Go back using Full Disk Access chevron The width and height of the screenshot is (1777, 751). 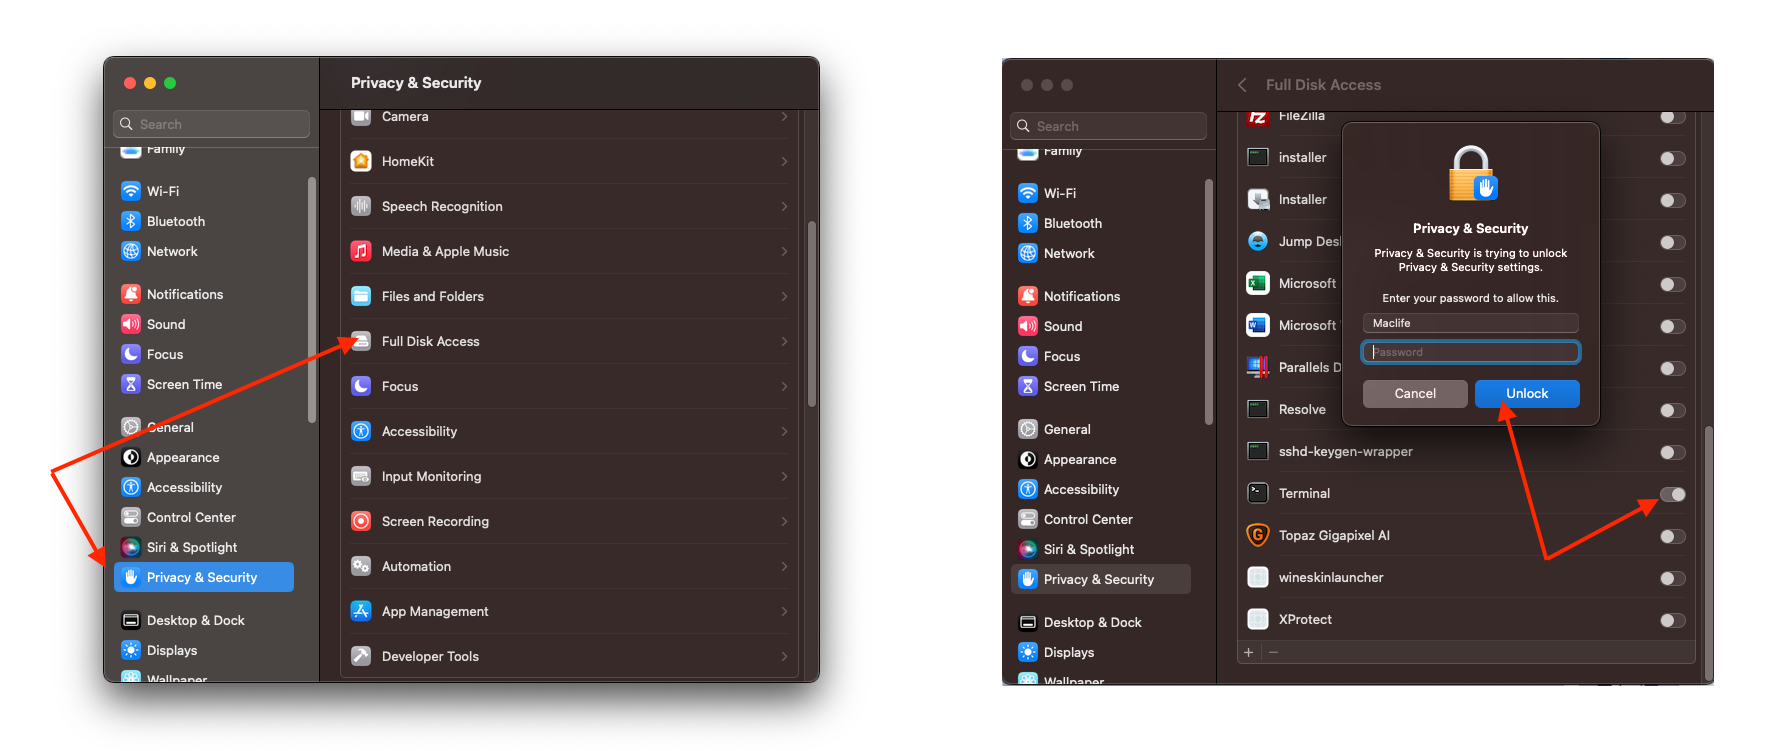pos(1242,85)
